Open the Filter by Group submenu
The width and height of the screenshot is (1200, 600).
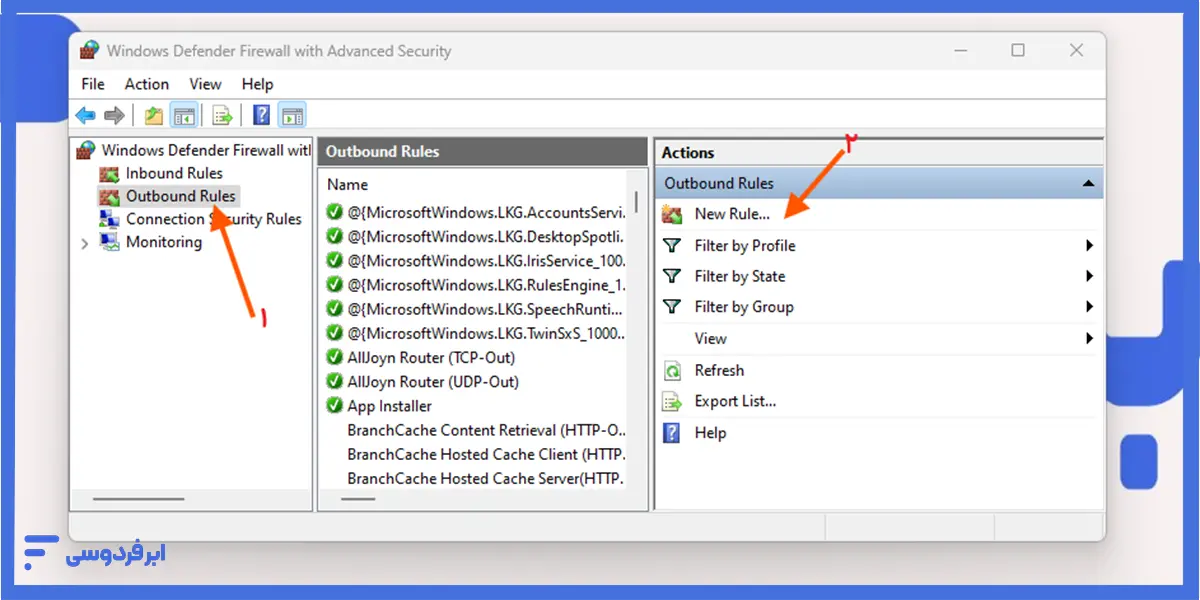point(880,307)
